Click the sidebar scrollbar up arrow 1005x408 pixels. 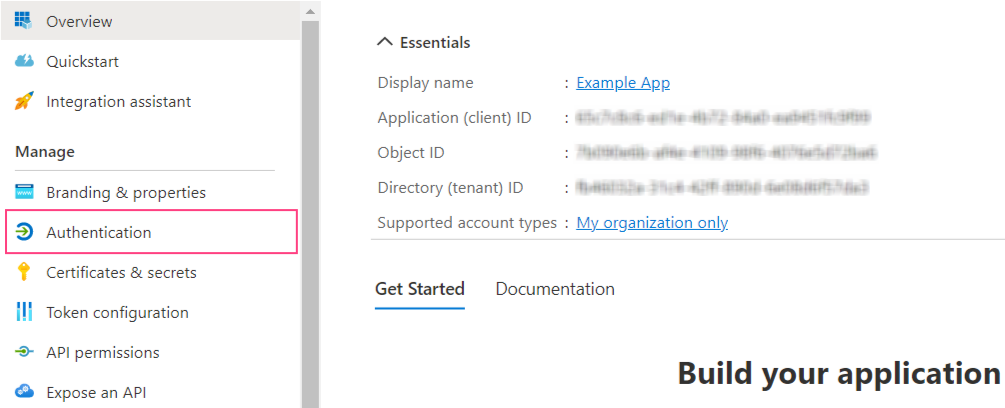[310, 12]
